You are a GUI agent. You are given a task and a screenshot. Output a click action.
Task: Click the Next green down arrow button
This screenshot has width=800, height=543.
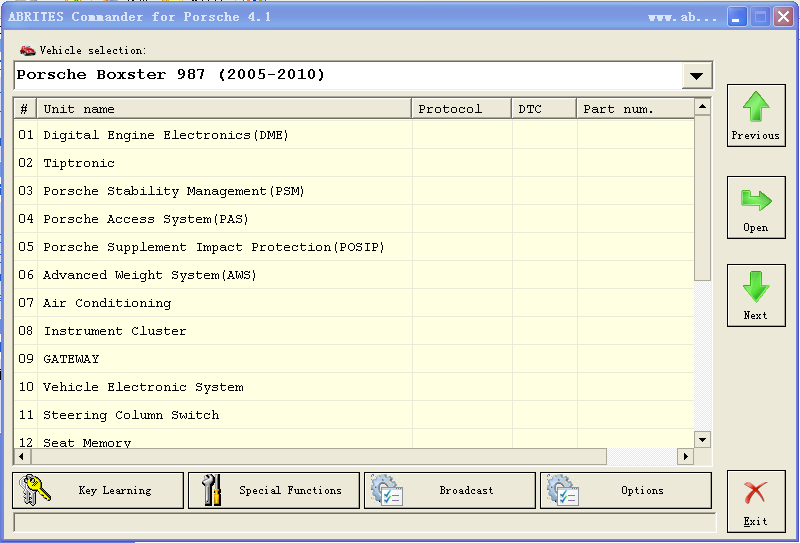click(x=756, y=295)
